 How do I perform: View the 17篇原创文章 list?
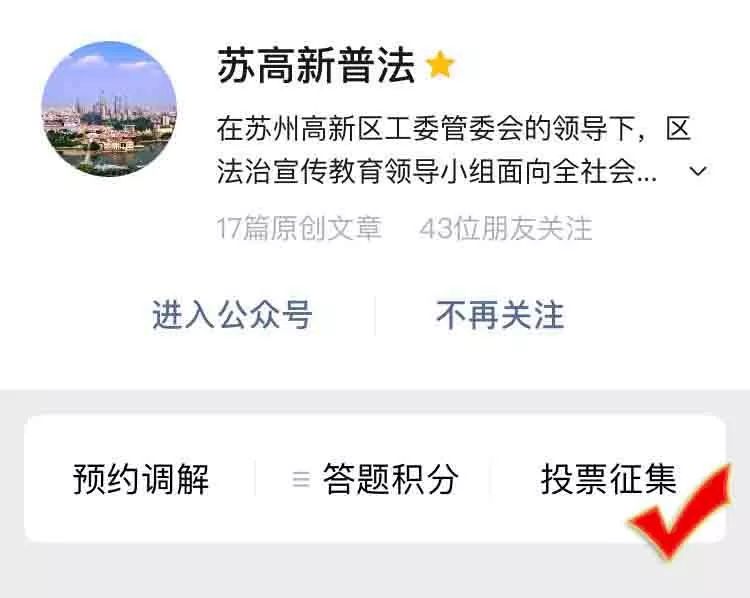(x=299, y=229)
